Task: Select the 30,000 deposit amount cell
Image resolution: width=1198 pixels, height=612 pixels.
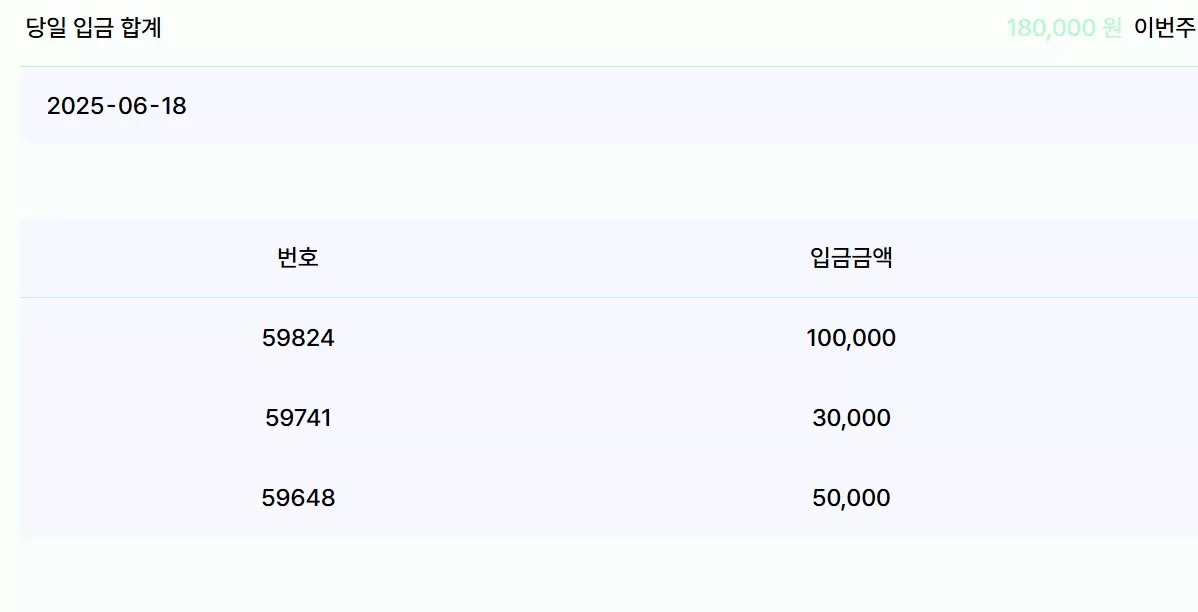Action: [x=851, y=418]
